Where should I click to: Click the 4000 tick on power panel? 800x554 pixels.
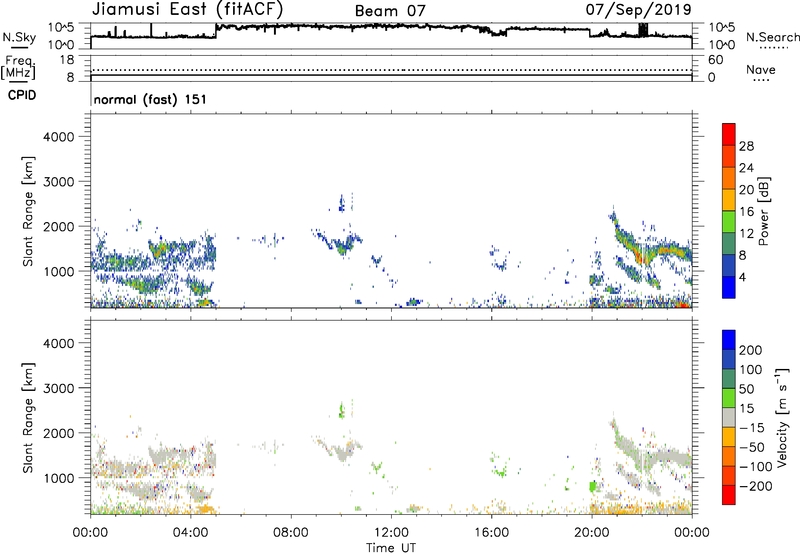point(59,137)
